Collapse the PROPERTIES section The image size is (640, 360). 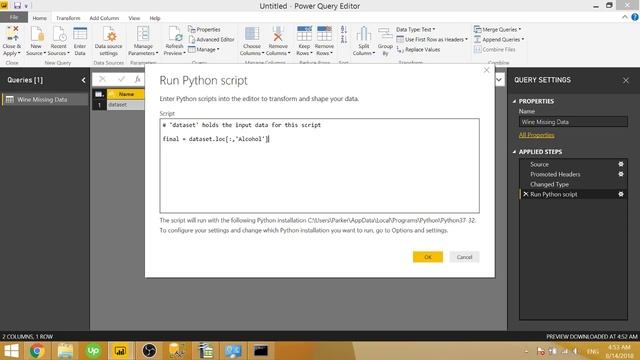(x=514, y=101)
